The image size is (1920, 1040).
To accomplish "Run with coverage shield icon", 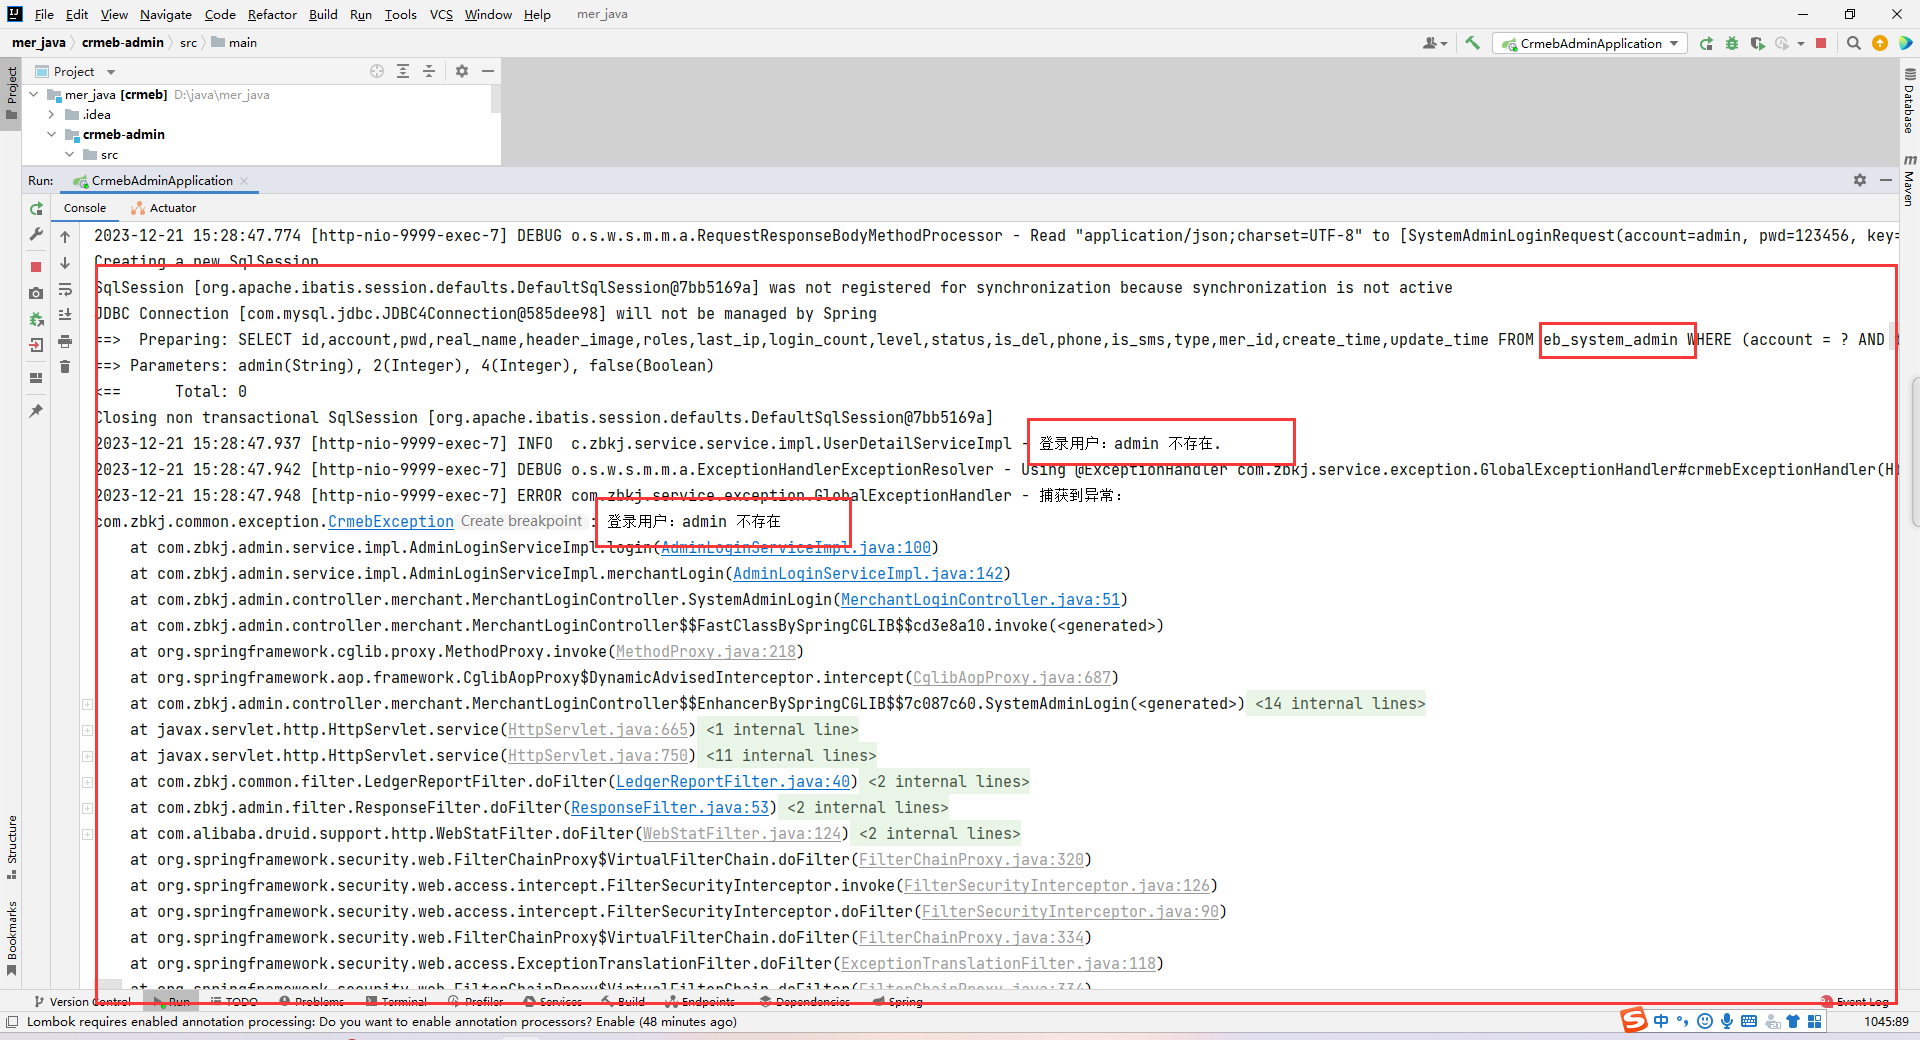I will [x=1757, y=43].
